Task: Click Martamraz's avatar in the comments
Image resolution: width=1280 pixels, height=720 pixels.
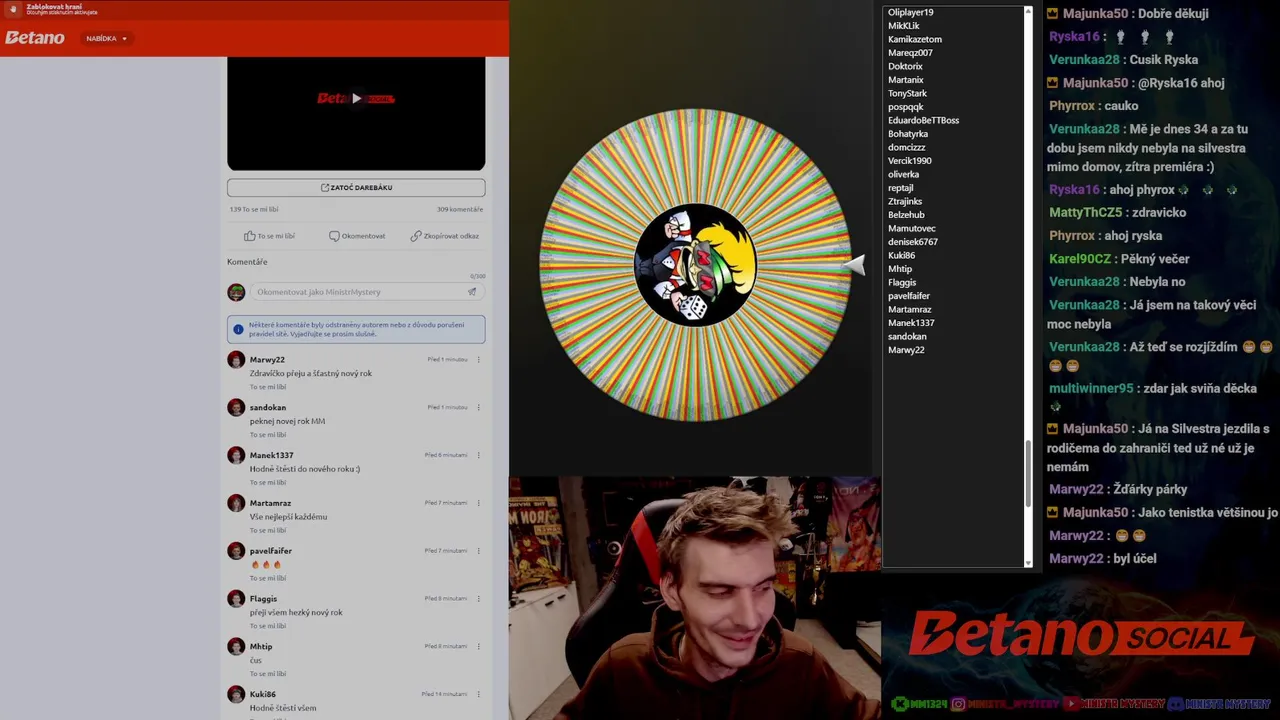Action: (x=236, y=503)
